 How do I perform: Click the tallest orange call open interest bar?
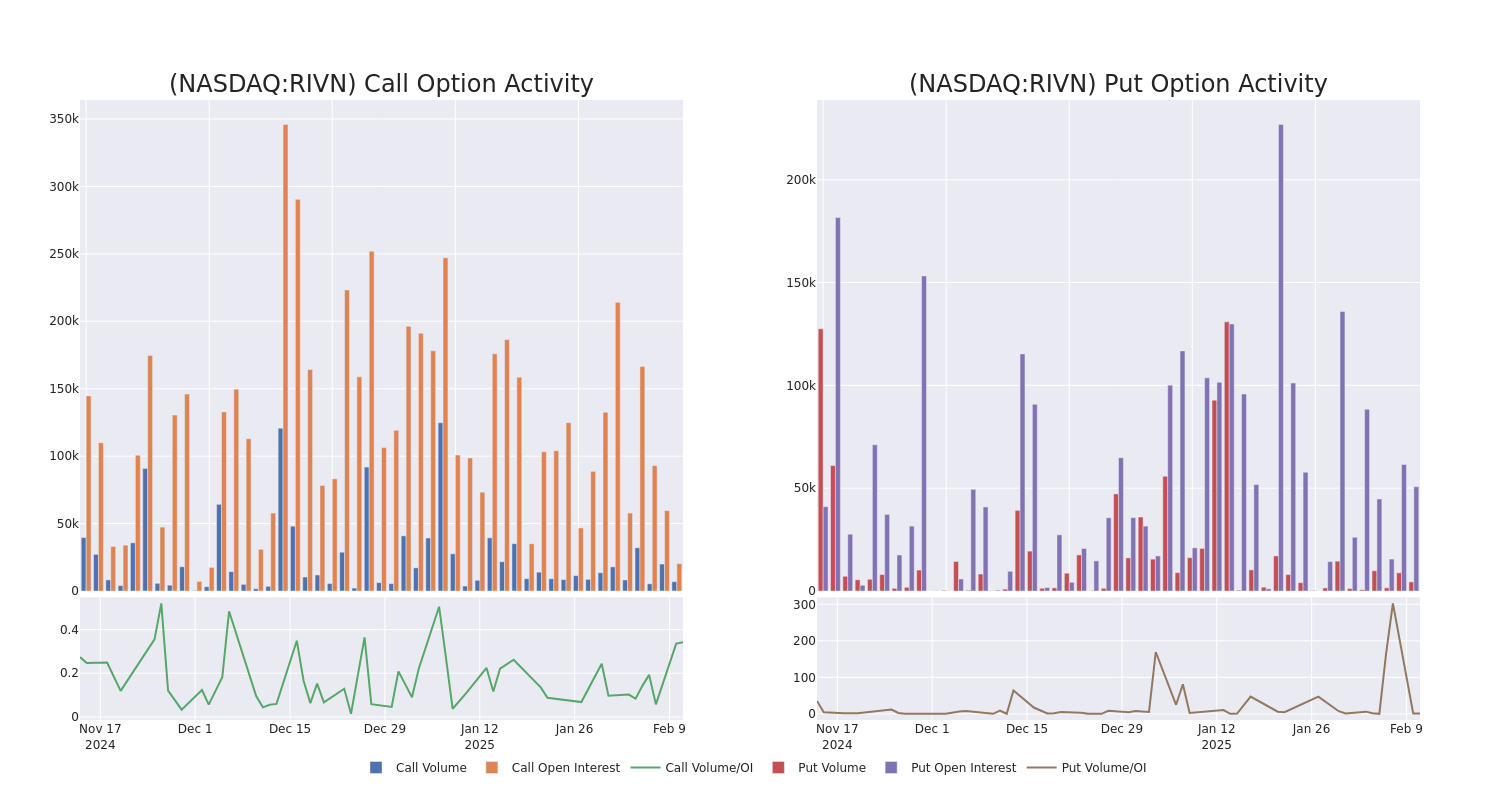(285, 358)
